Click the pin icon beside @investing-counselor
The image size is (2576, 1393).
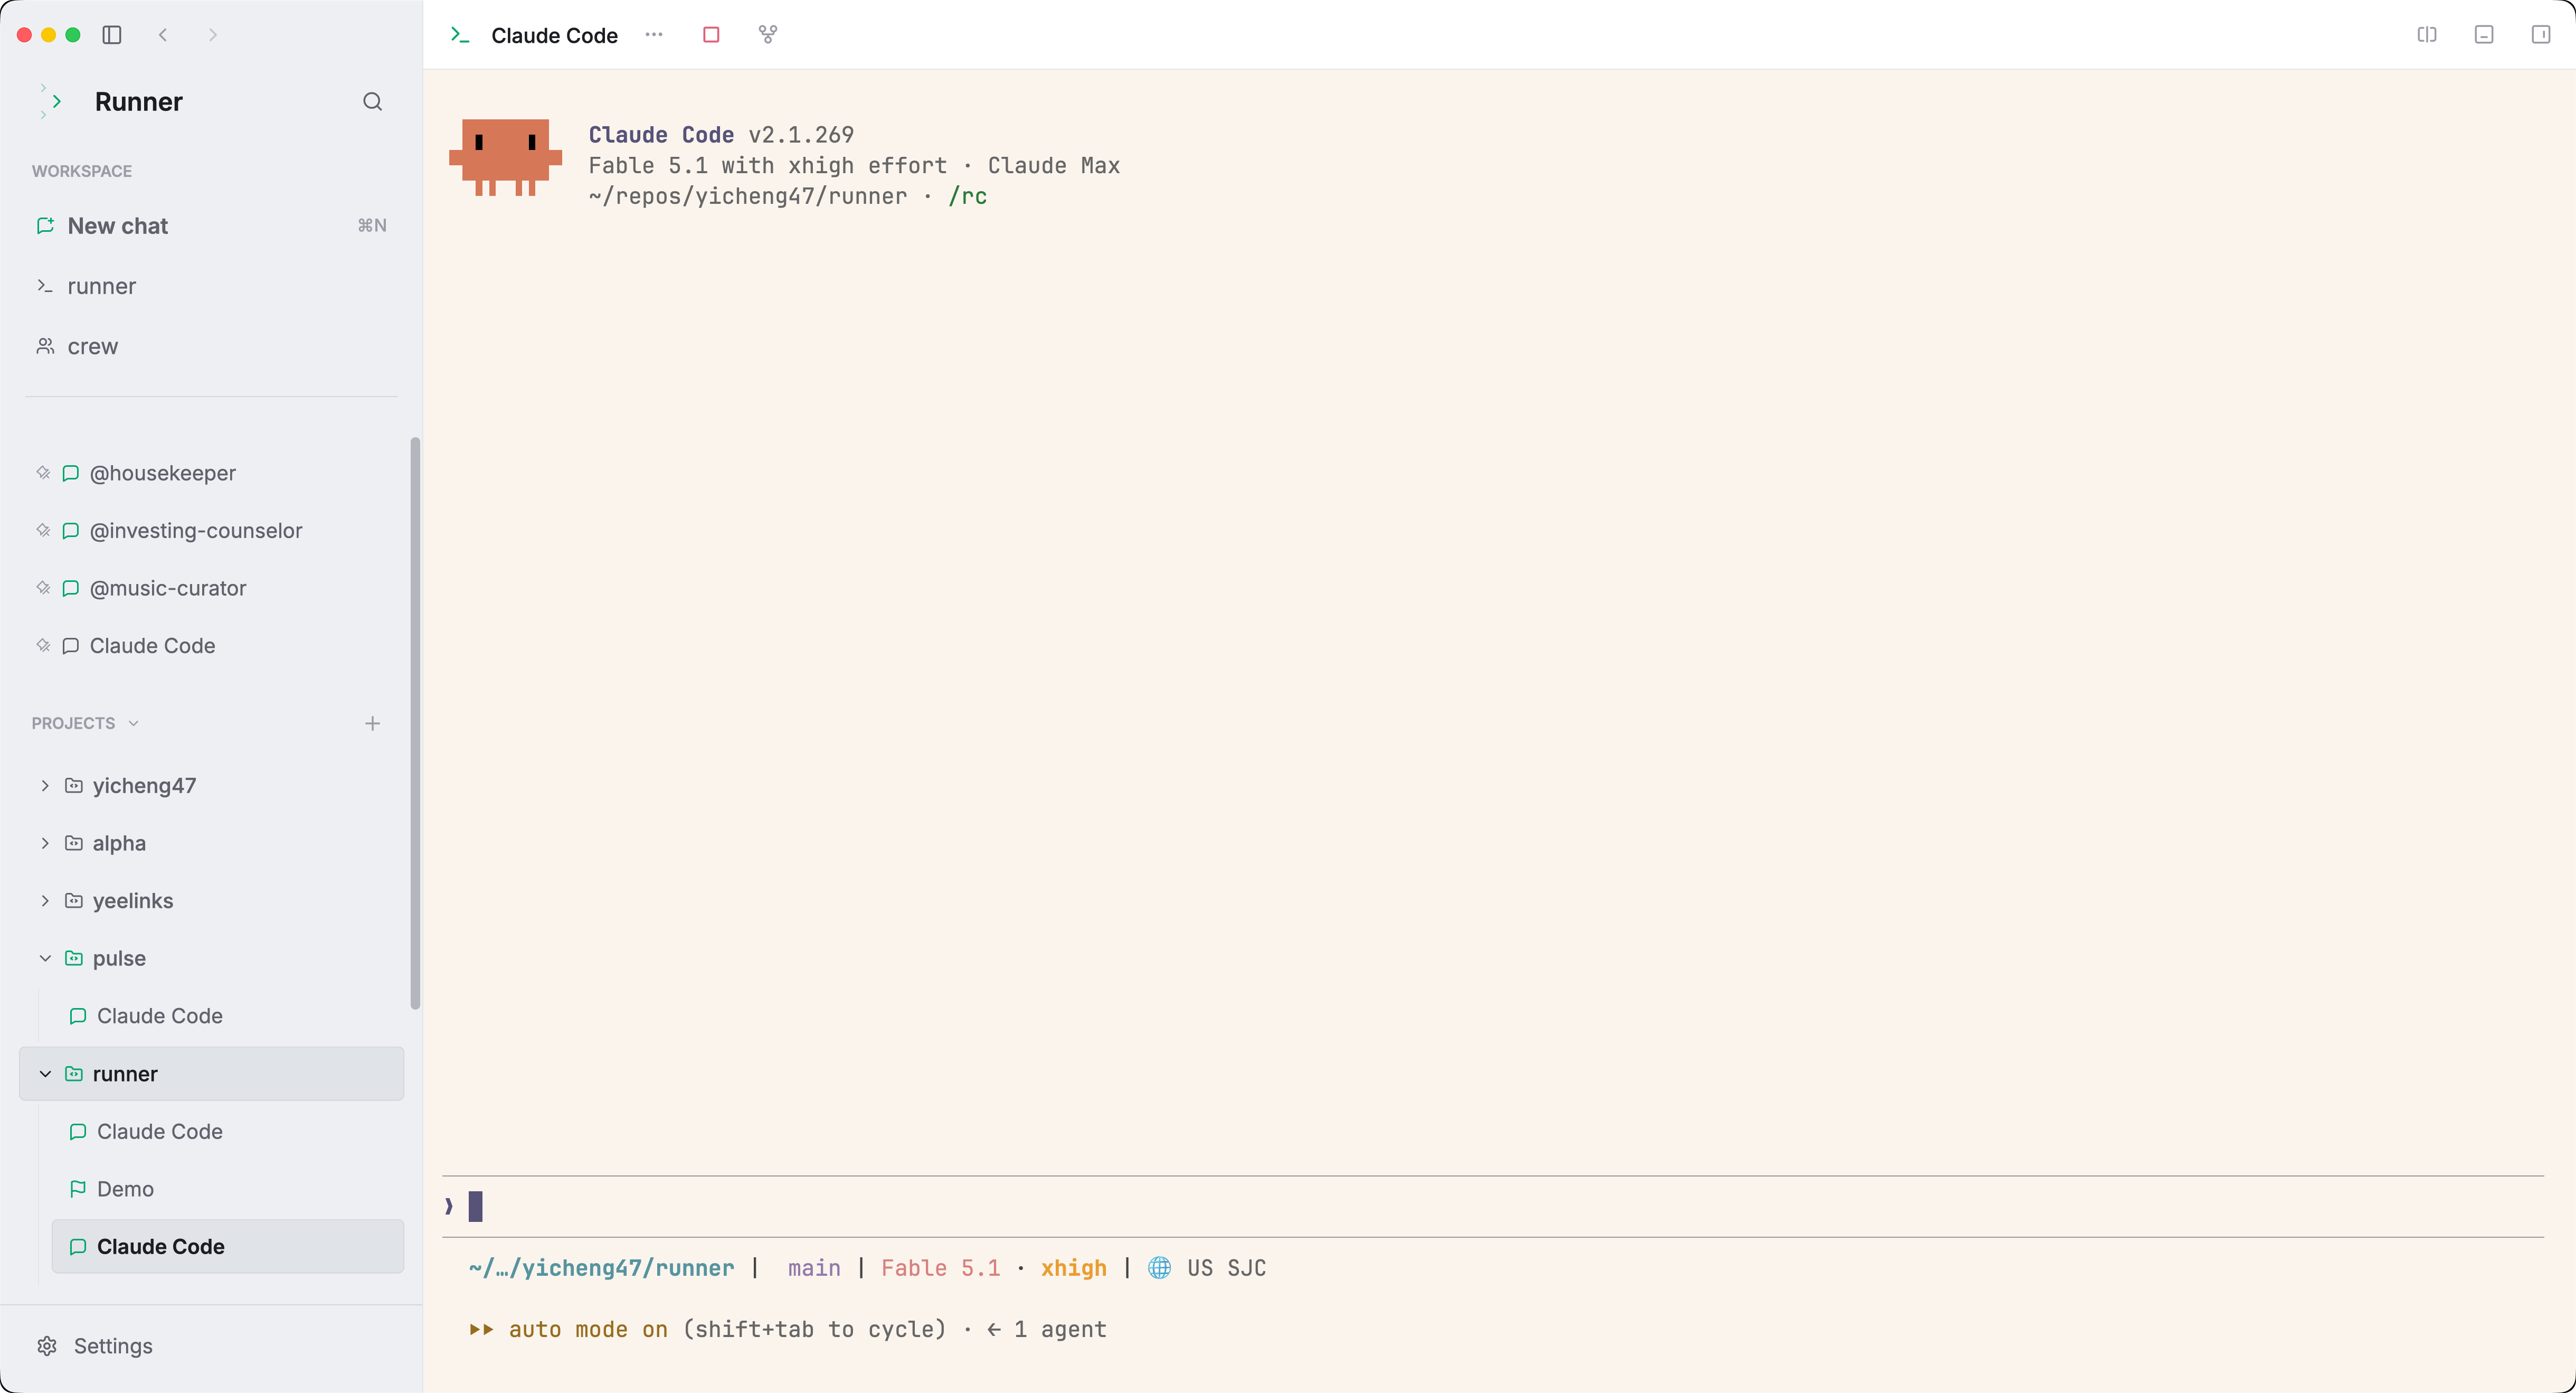coord(43,531)
